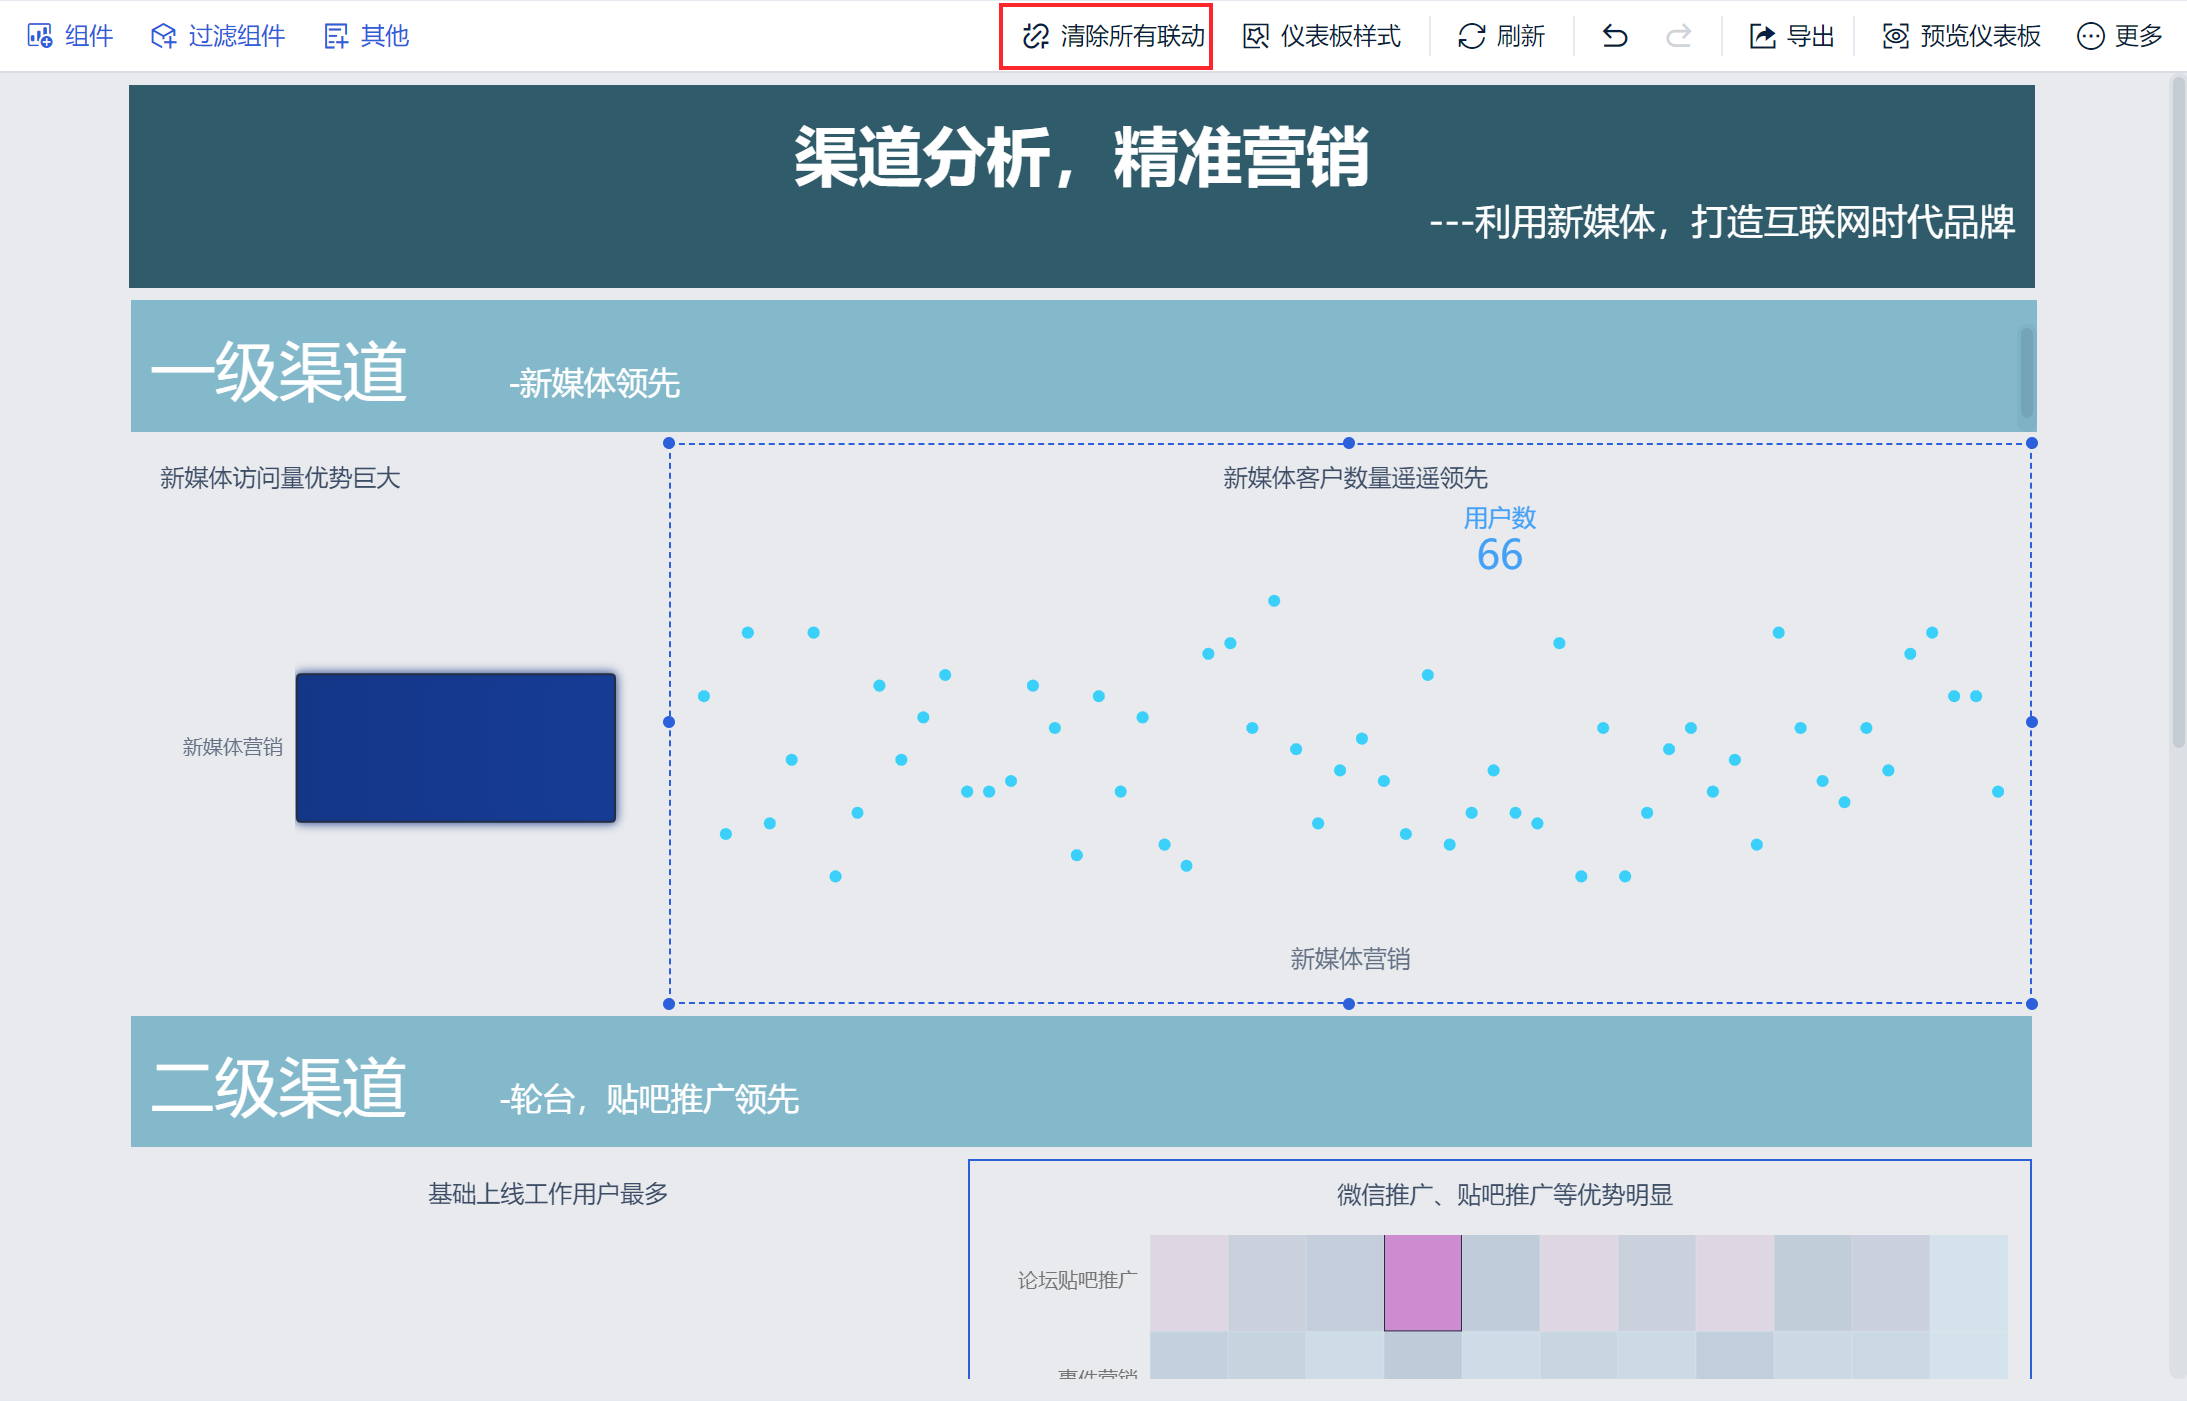
Task: Click the 其他 list icon
Action: tap(336, 36)
